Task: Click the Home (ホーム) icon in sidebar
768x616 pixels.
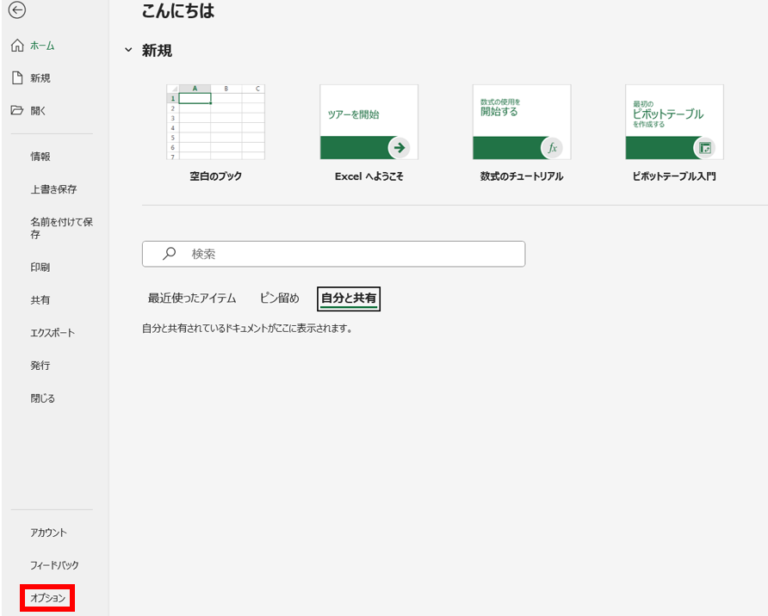Action: pos(17,46)
